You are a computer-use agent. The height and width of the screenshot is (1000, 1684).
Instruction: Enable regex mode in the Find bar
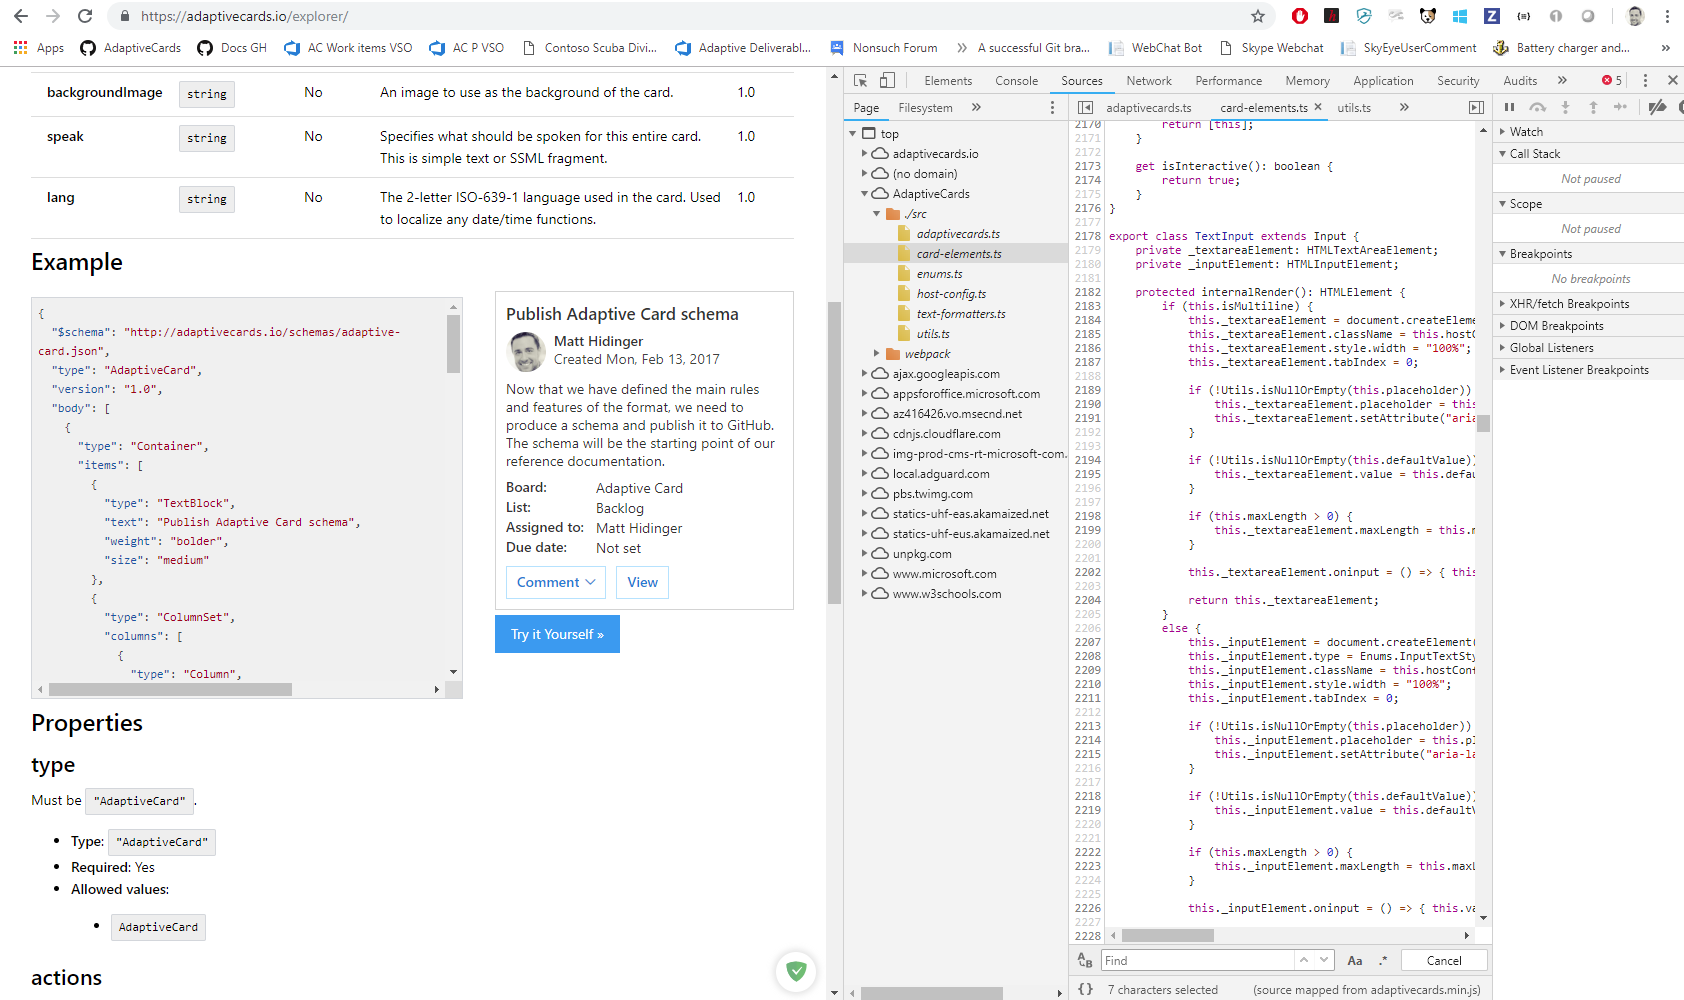point(1384,960)
